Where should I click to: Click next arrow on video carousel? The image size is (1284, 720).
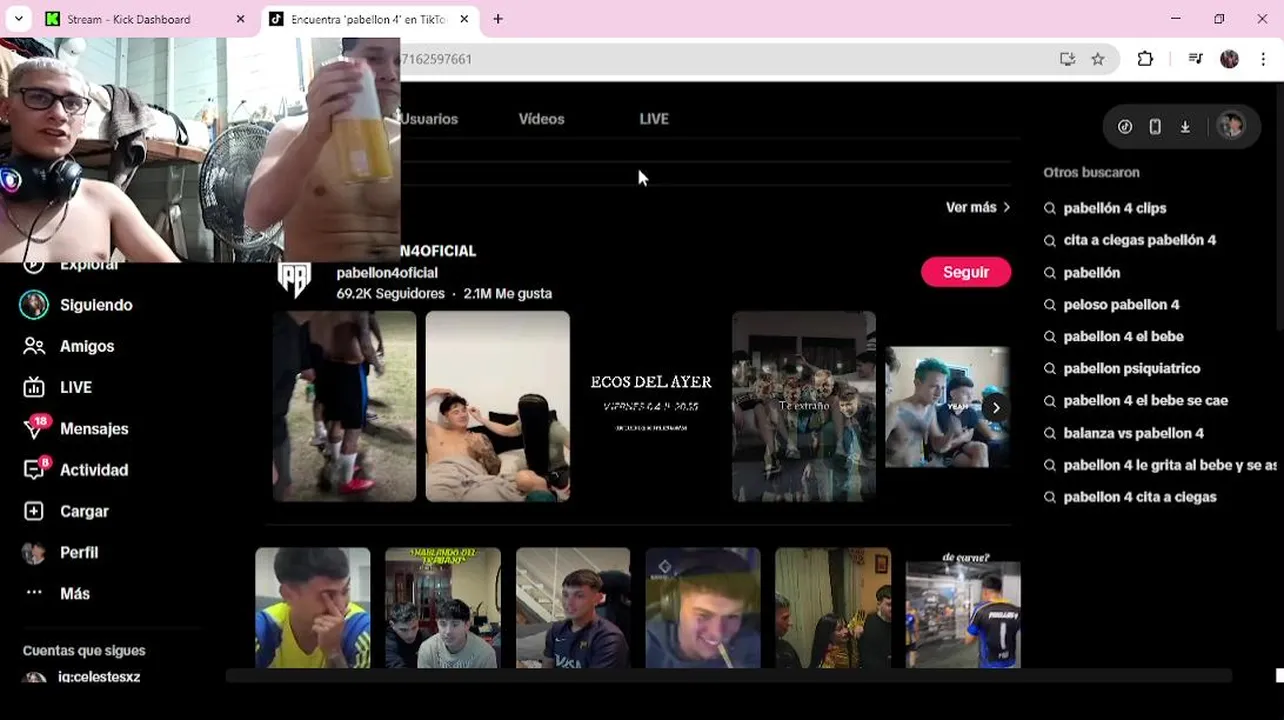(996, 407)
